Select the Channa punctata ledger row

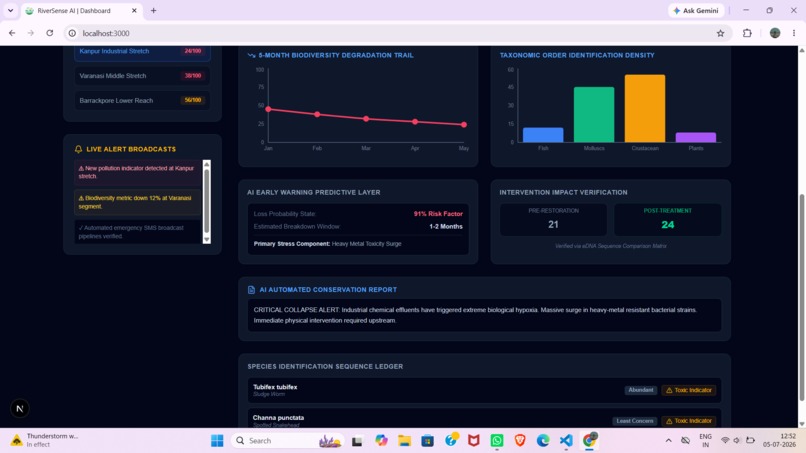click(x=484, y=419)
